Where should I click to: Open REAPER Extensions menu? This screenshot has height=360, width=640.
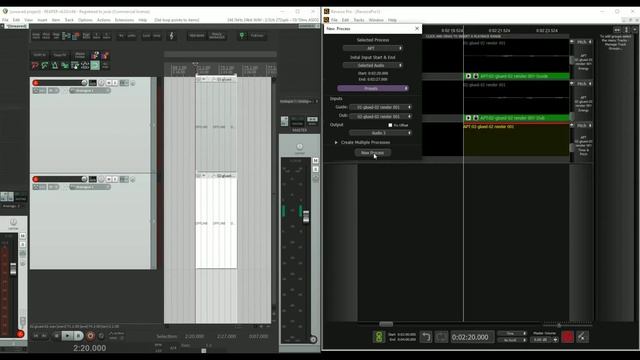point(124,20)
